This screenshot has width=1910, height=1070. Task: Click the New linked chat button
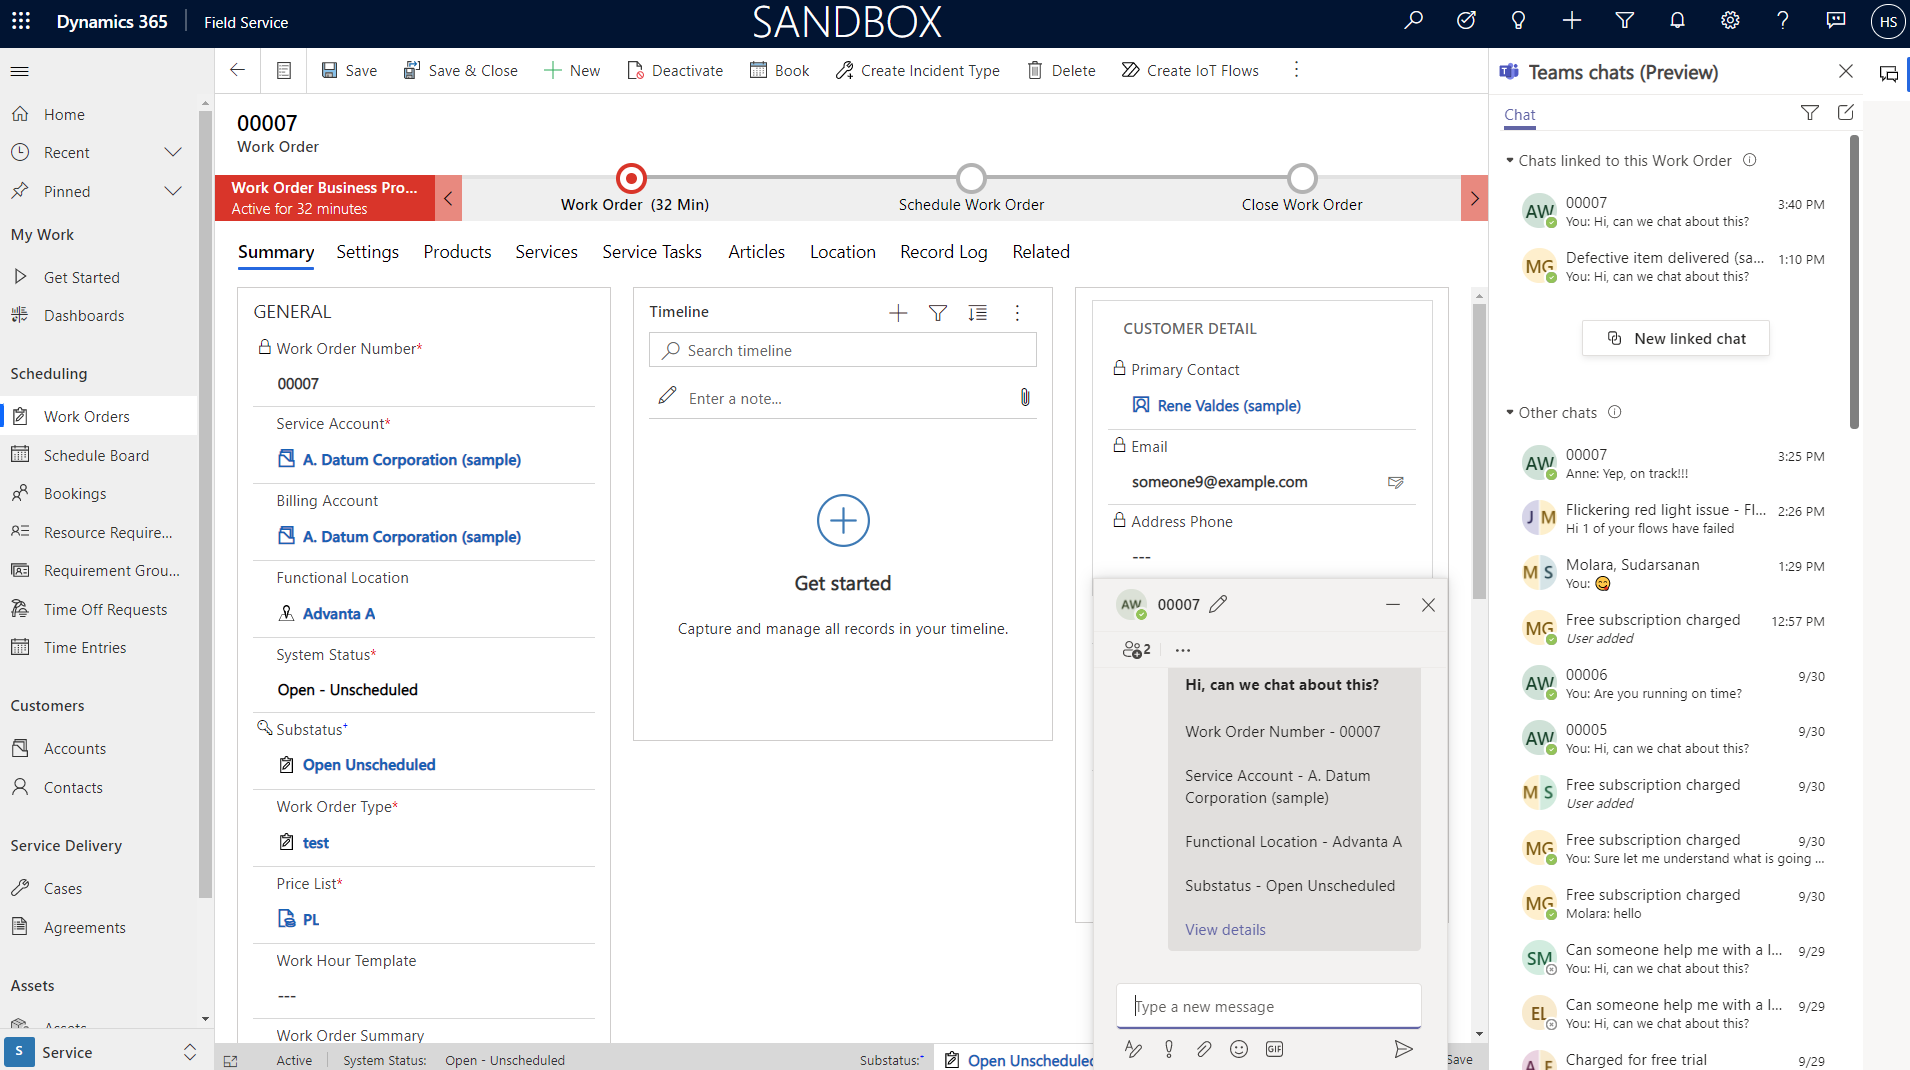[x=1676, y=338]
